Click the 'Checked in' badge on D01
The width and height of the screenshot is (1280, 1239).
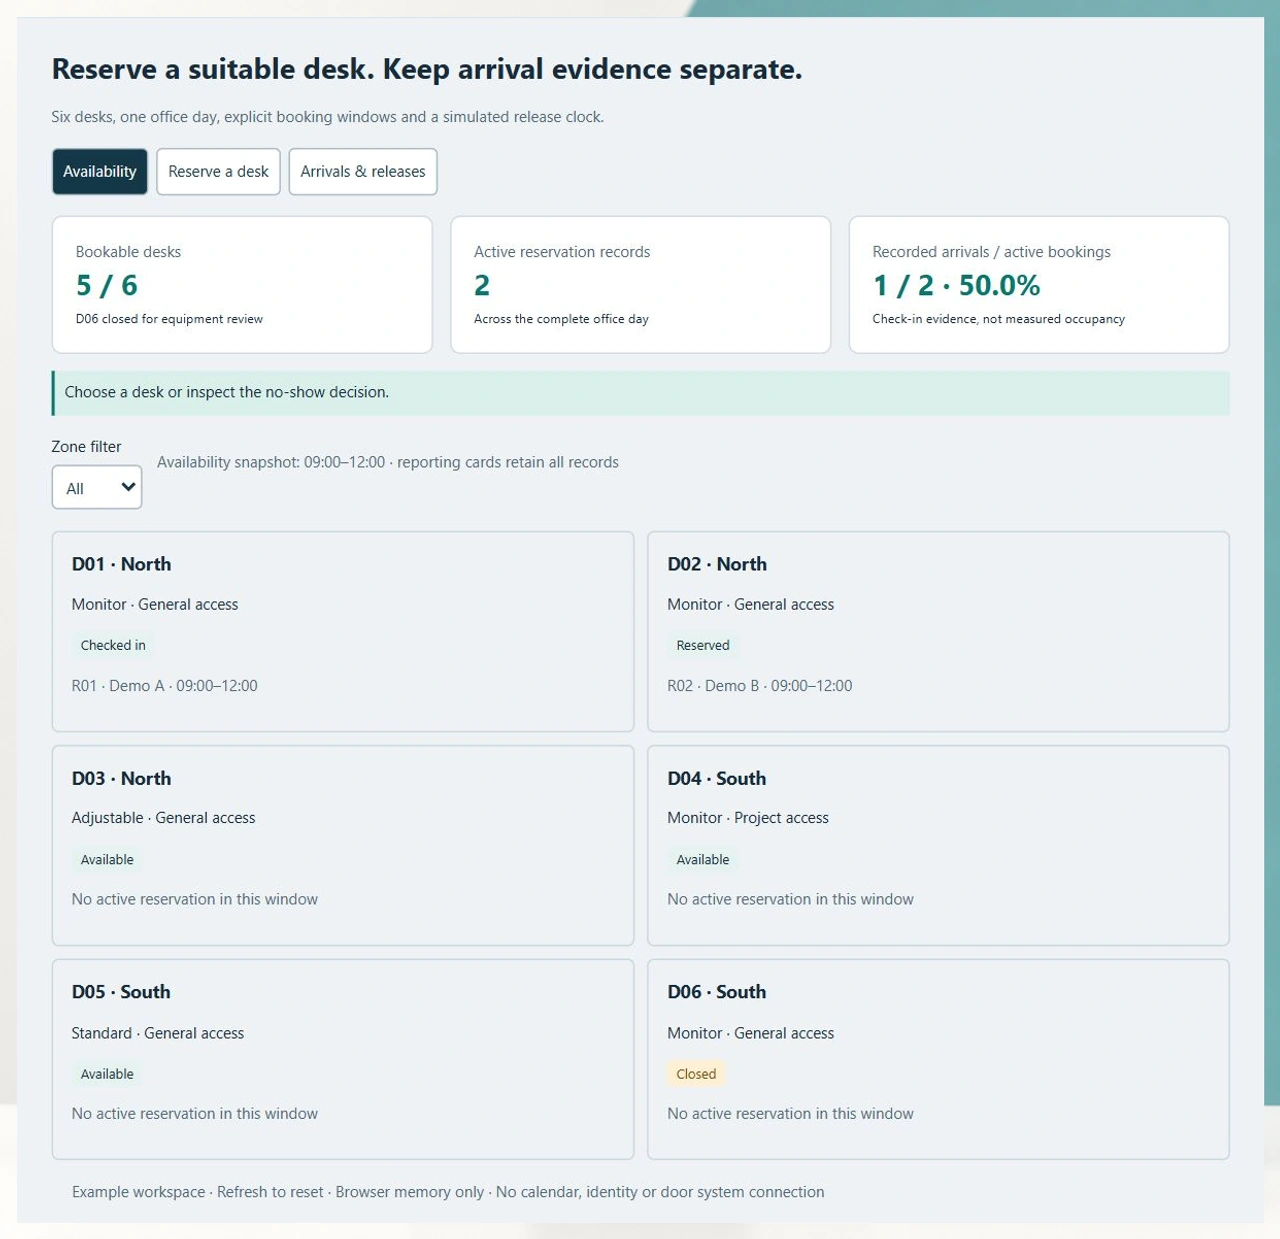[x=113, y=645]
